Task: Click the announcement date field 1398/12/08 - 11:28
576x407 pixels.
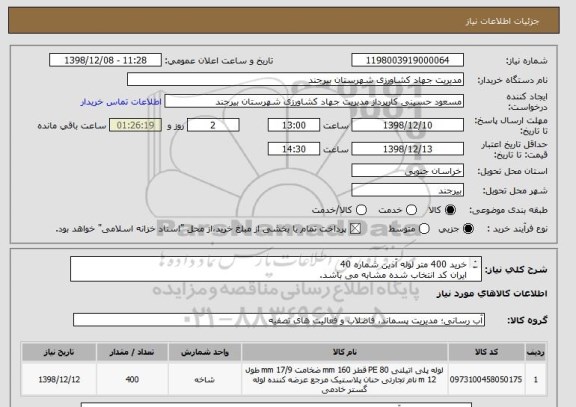Action: pos(105,60)
